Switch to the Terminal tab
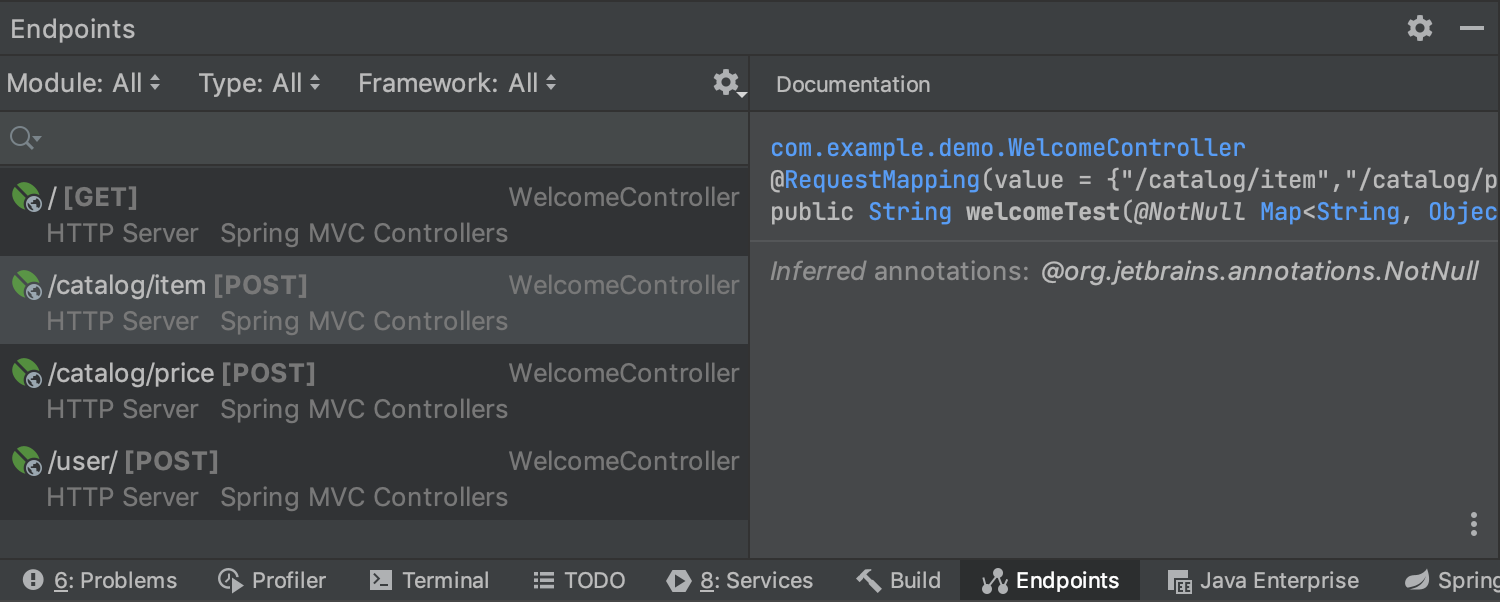The height and width of the screenshot is (602, 1500). (429, 580)
